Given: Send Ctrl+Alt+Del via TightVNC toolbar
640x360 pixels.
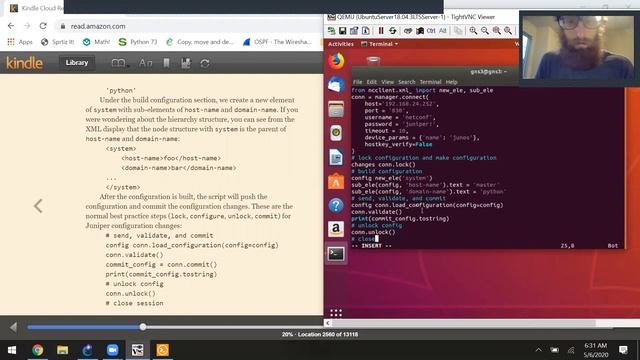Looking at the screenshot, I should 408,31.
